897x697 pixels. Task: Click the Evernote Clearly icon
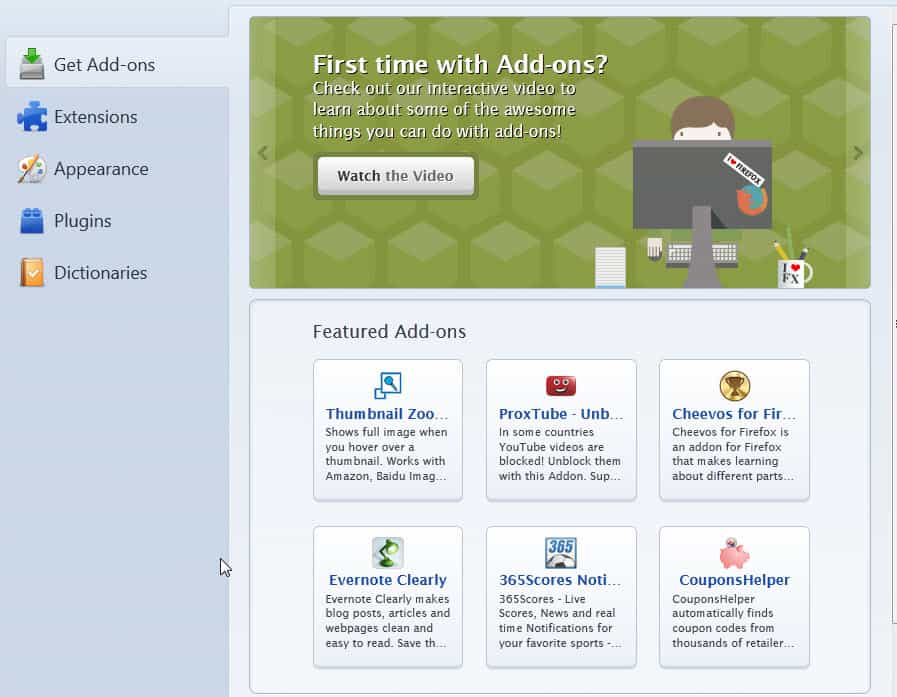(387, 552)
